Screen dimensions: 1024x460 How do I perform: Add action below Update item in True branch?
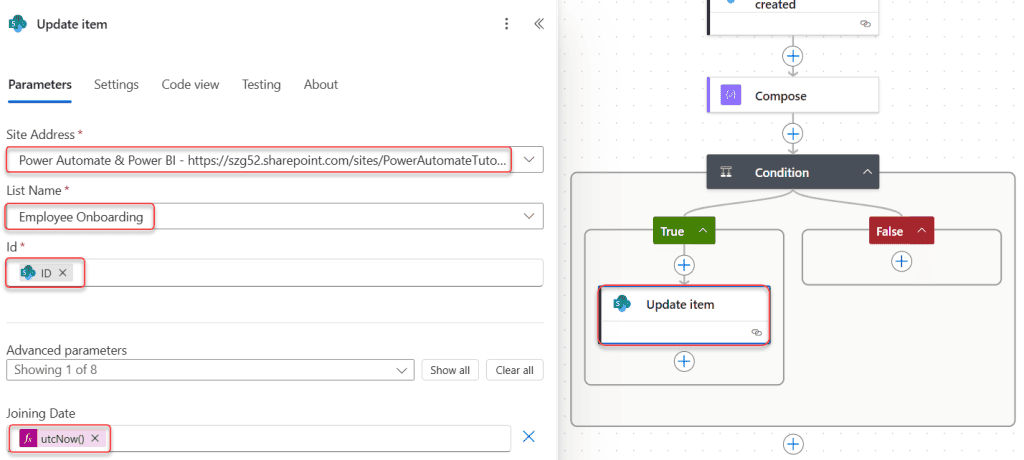click(x=684, y=361)
